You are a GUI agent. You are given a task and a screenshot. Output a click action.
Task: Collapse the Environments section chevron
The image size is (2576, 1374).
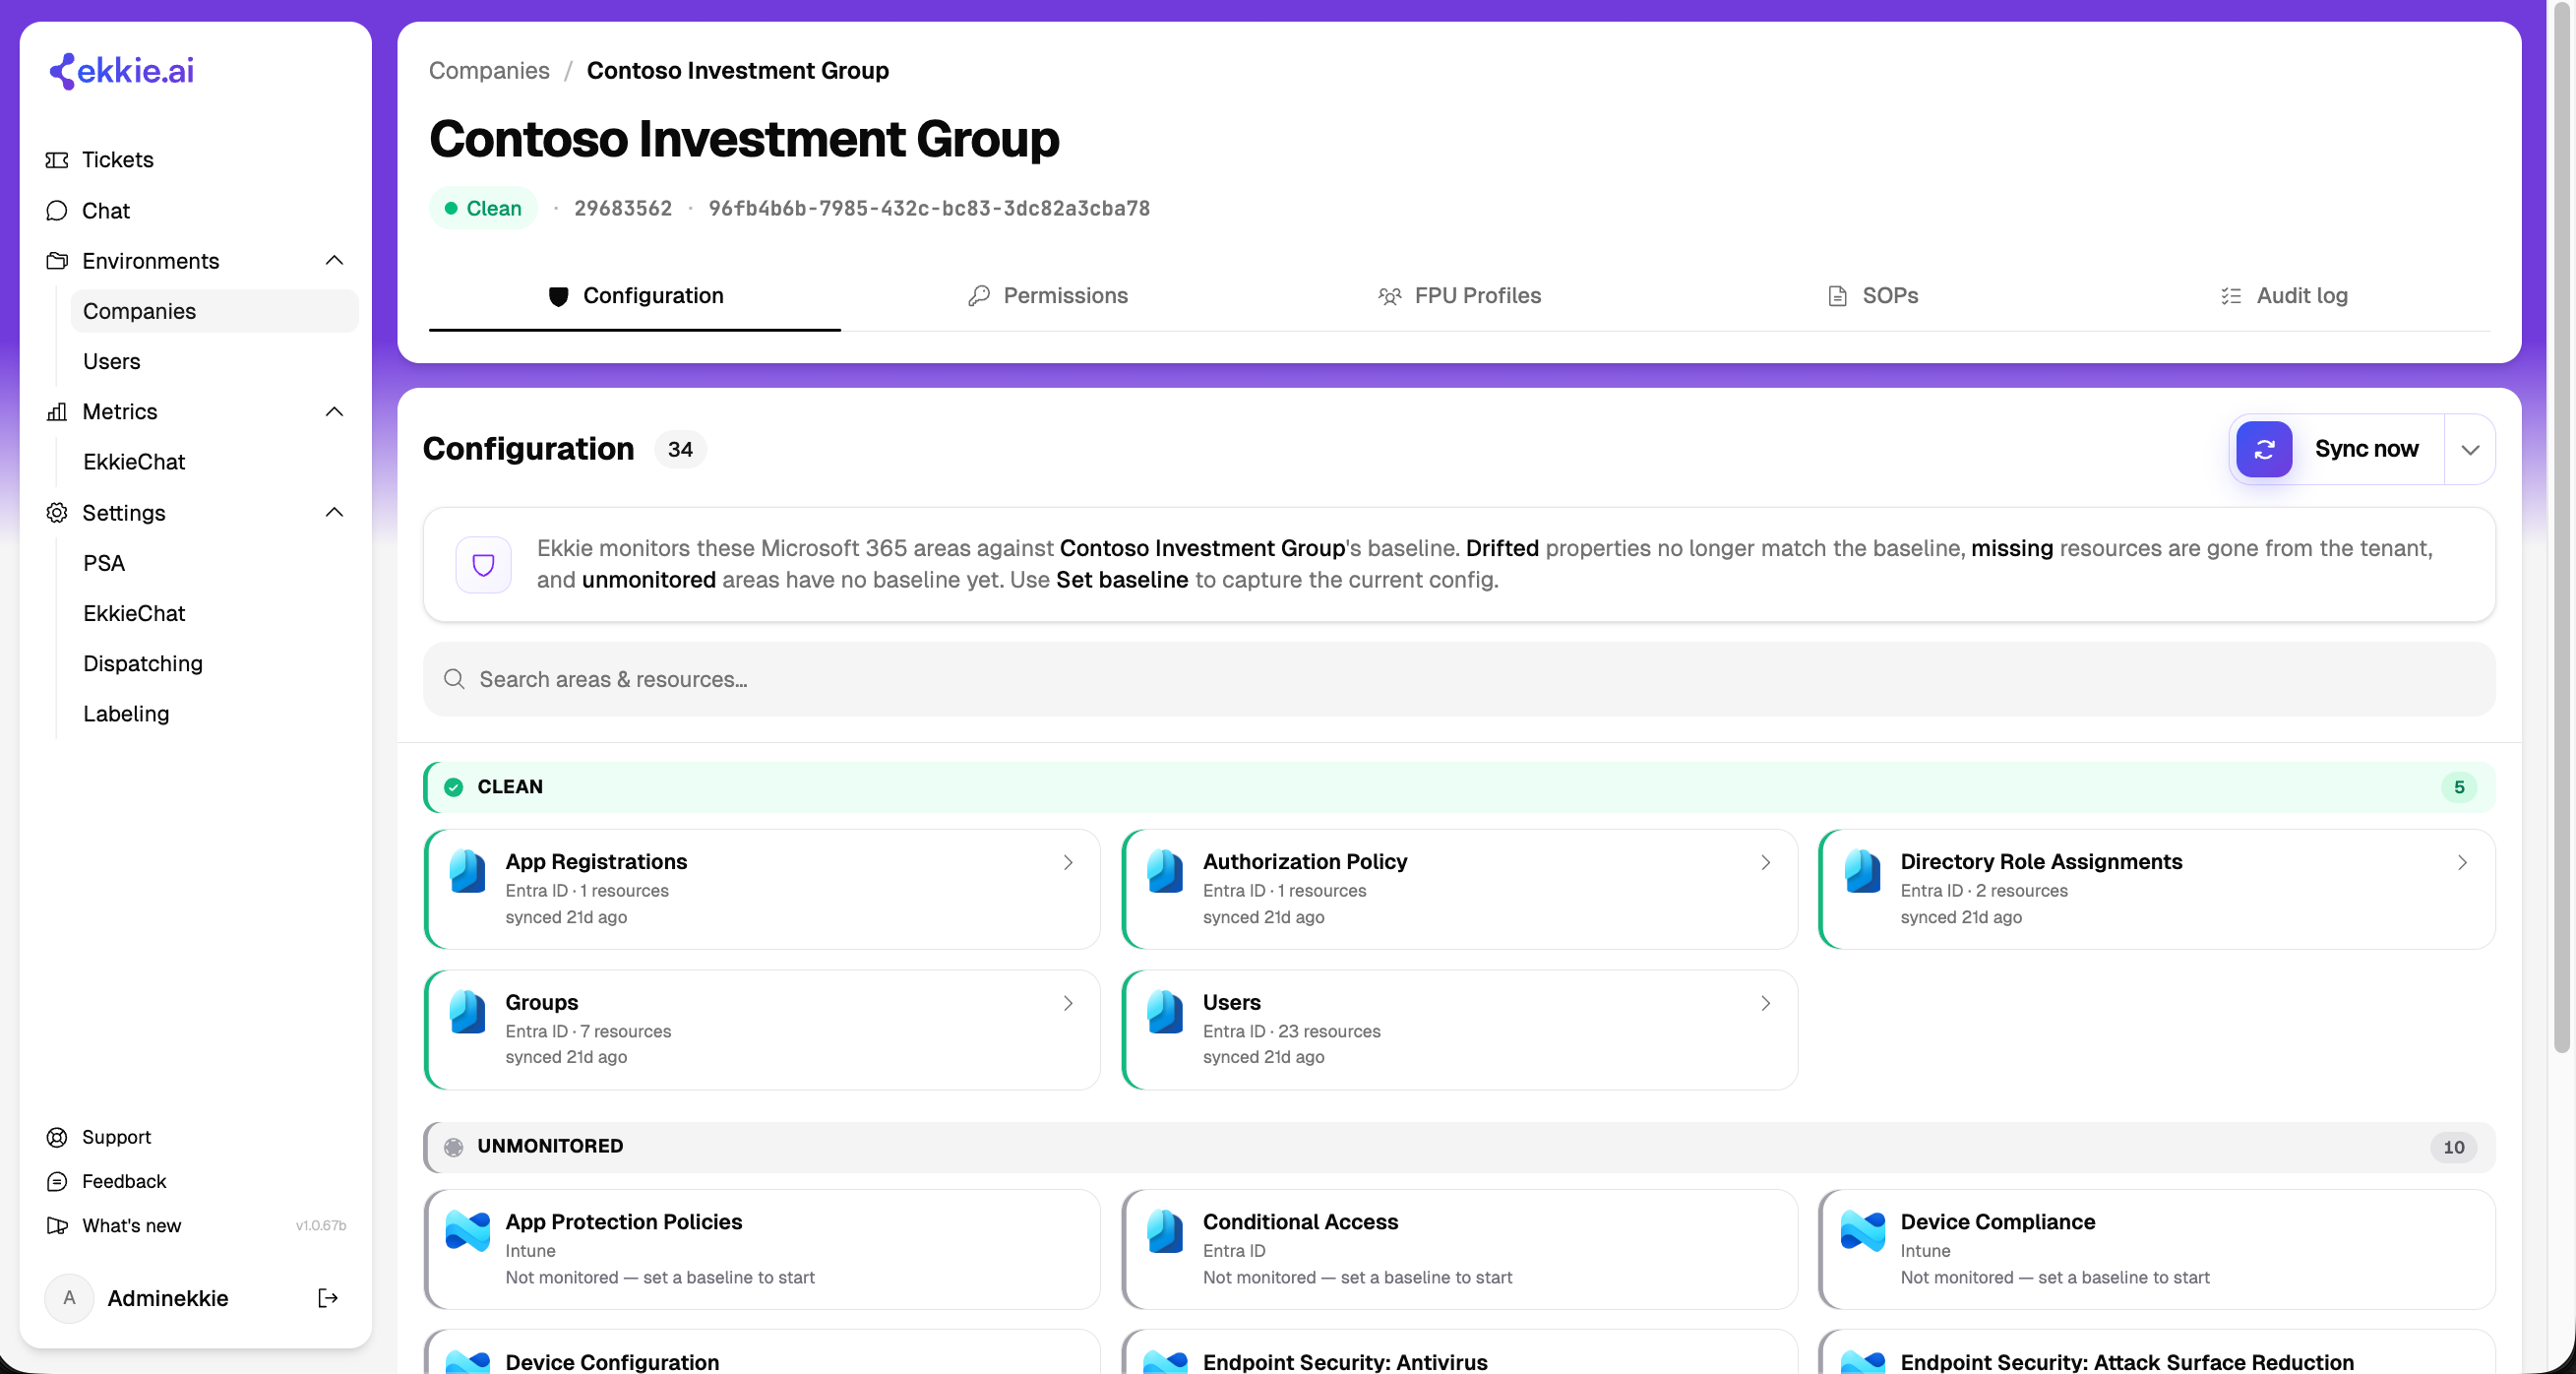point(334,261)
